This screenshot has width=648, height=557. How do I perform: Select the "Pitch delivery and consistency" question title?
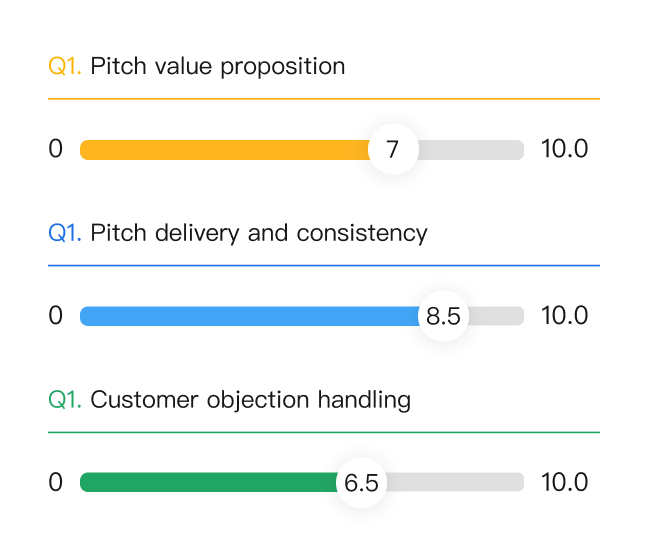258,233
